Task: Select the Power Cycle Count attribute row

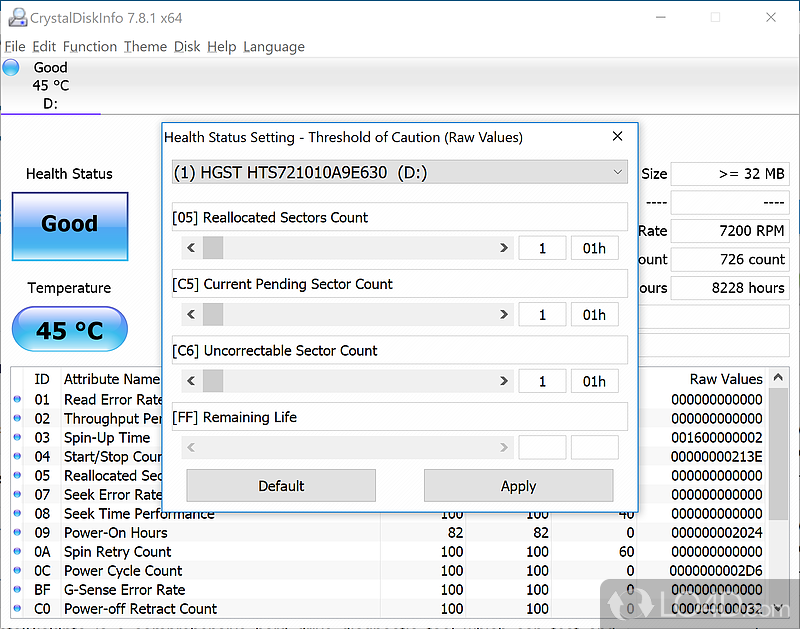Action: pyautogui.click(x=389, y=570)
